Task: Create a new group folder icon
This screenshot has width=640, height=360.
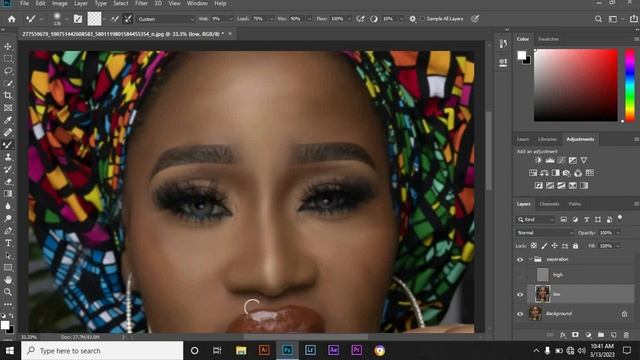Action: point(601,335)
